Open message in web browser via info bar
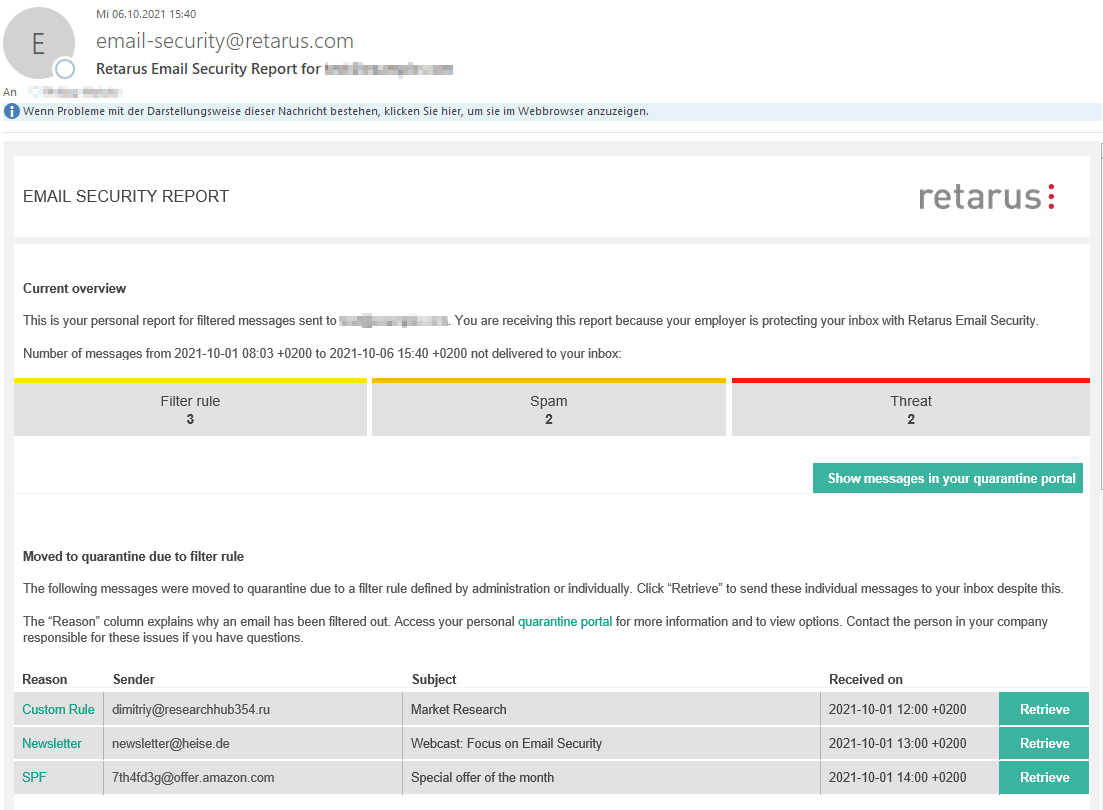 click(335, 111)
